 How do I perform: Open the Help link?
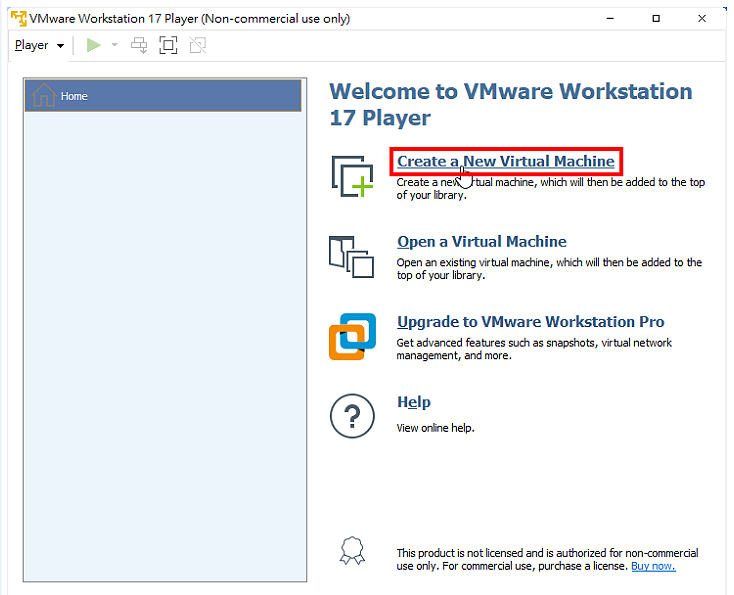(414, 402)
